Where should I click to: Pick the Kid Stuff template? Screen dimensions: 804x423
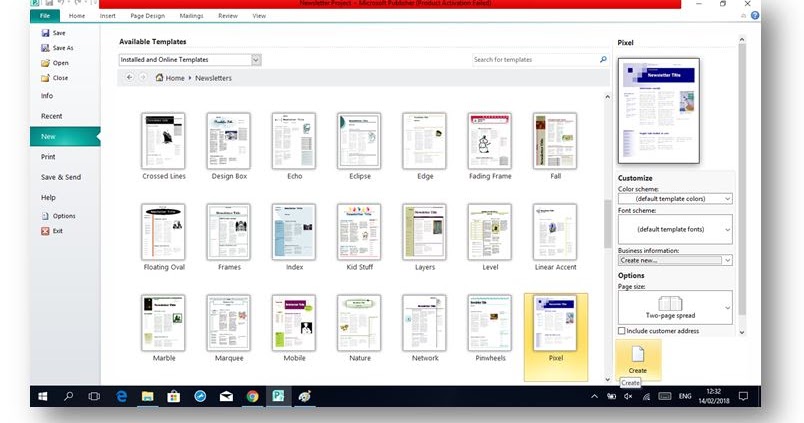(x=359, y=237)
